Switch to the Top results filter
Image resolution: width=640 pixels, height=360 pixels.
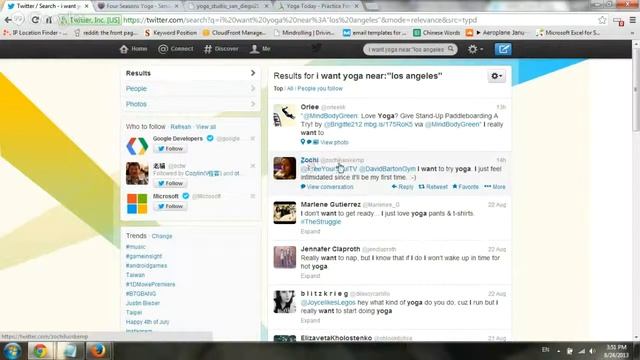[x=278, y=89]
